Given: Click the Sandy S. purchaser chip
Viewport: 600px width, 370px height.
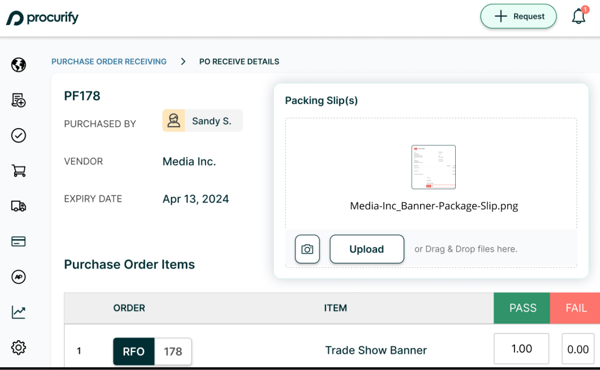Looking at the screenshot, I should click(x=202, y=121).
